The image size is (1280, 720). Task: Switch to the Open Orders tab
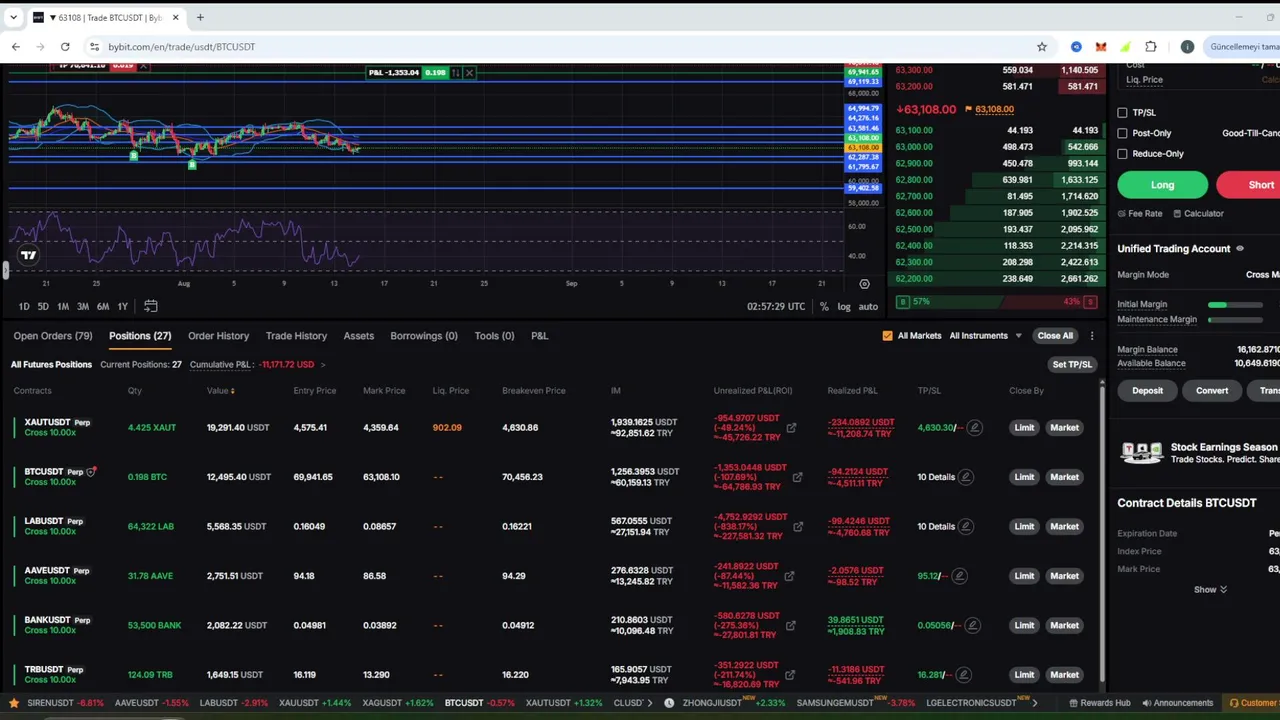point(53,336)
